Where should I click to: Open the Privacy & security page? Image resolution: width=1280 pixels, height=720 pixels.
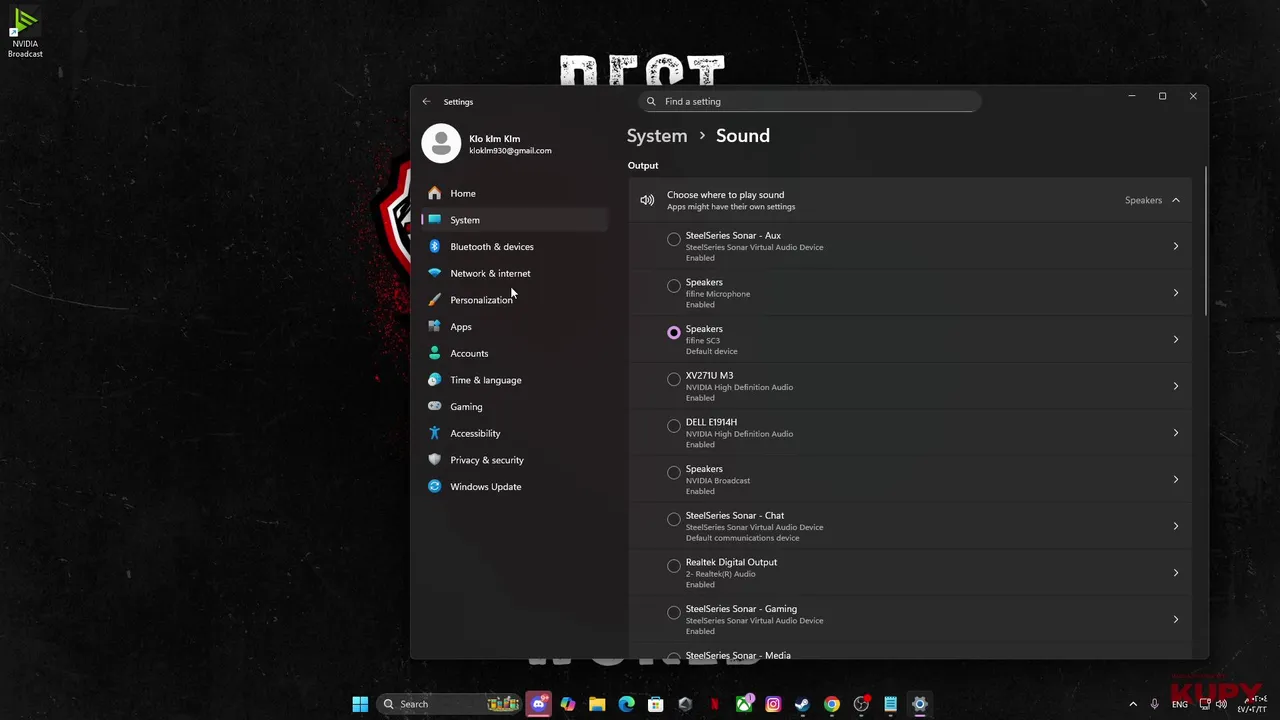515,460
